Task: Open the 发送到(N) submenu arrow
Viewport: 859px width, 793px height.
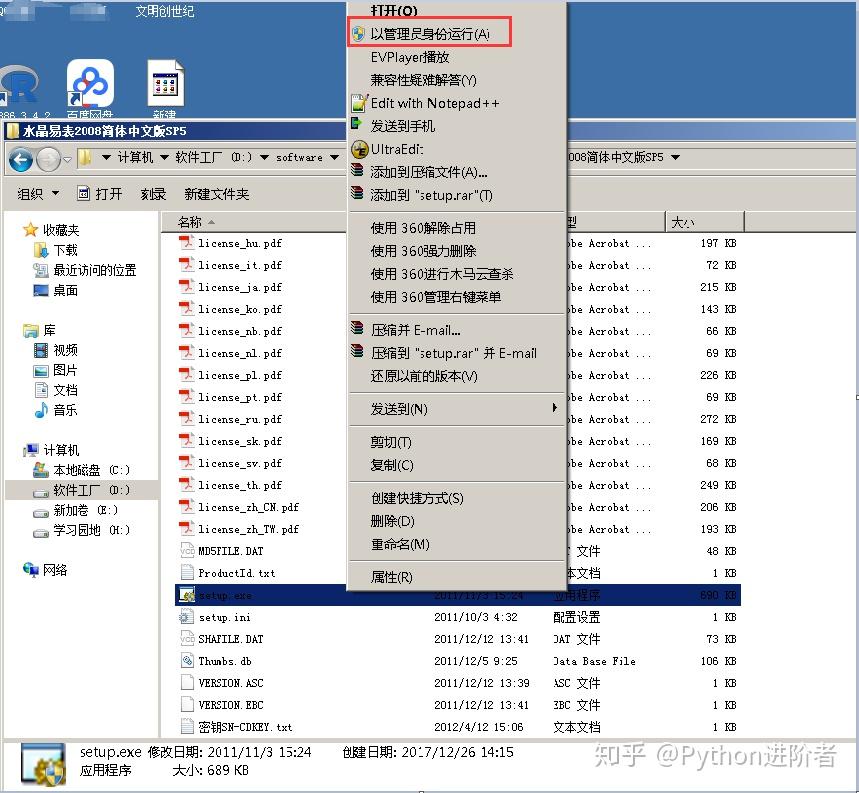Action: click(555, 409)
